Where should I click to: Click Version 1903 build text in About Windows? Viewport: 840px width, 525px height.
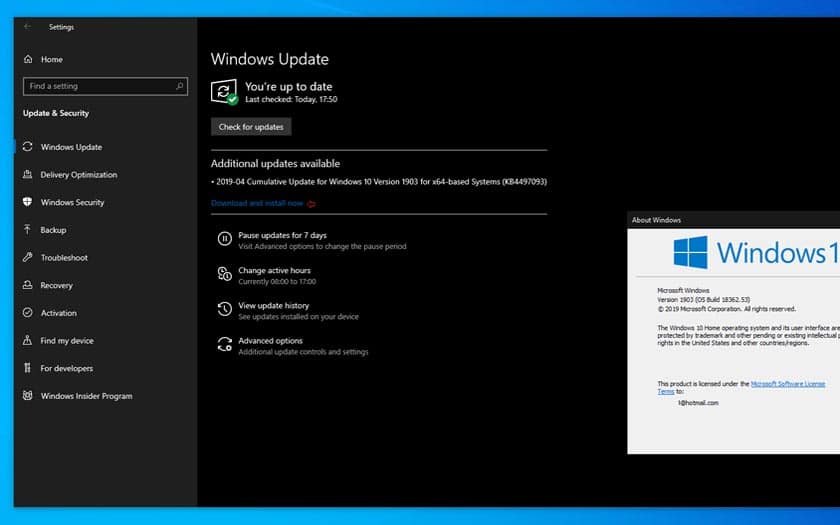703,299
